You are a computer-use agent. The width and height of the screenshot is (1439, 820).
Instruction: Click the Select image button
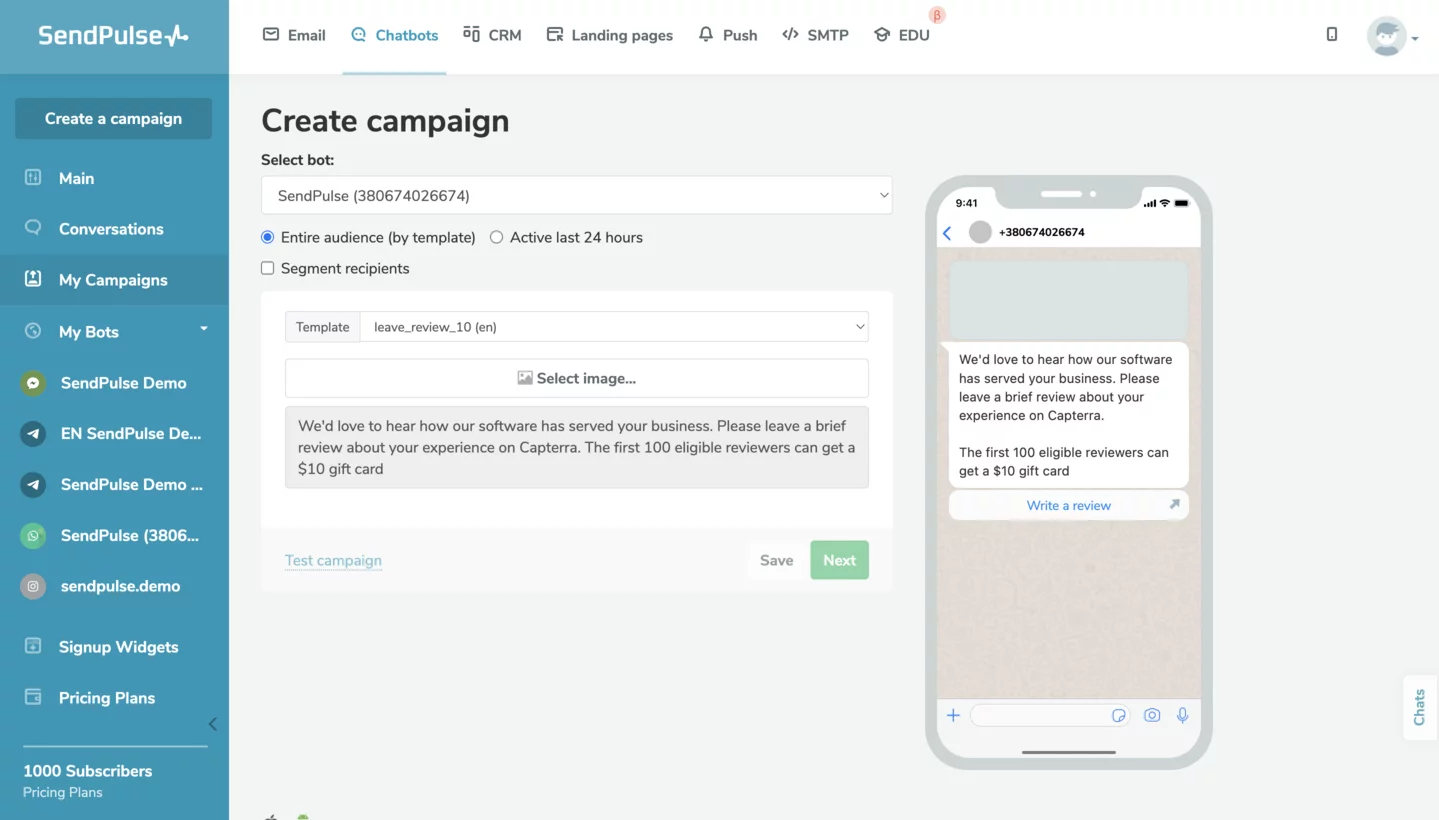(576, 378)
